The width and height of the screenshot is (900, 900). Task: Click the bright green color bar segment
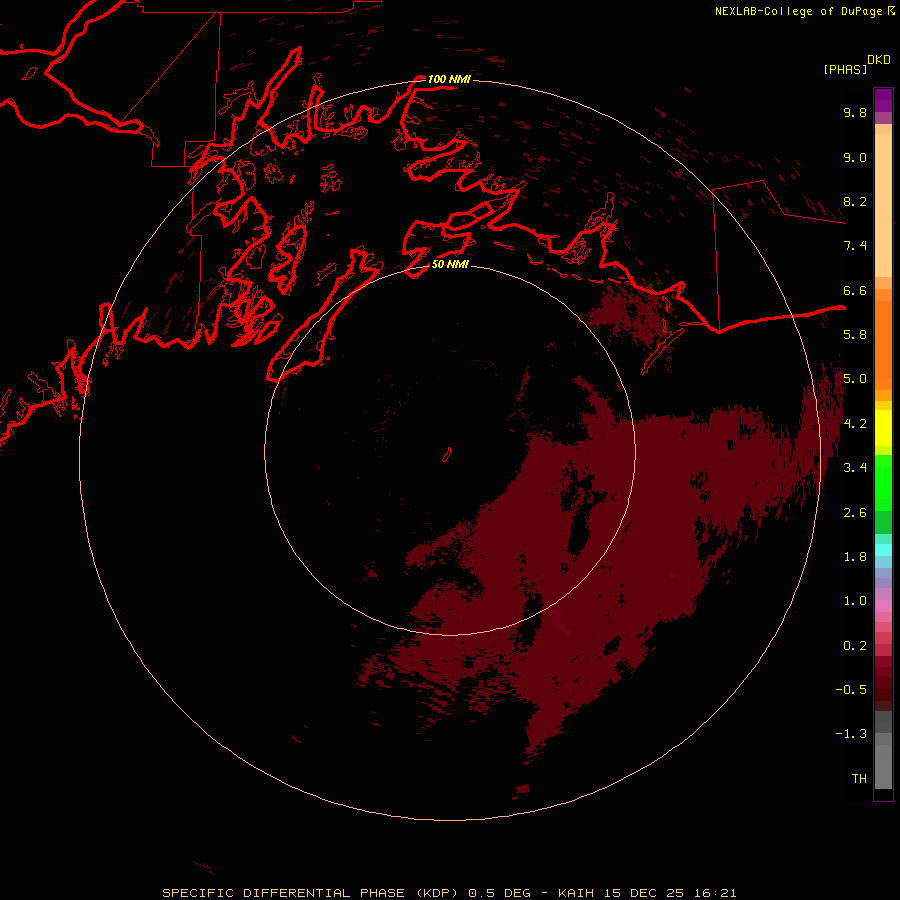click(x=883, y=483)
